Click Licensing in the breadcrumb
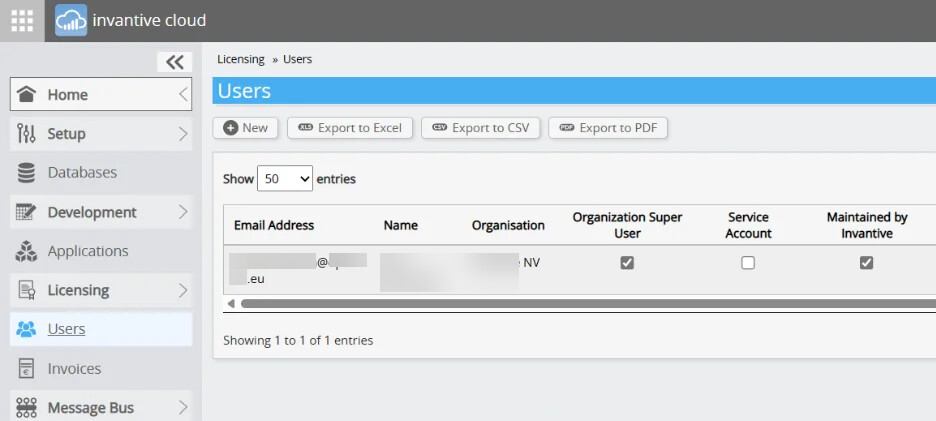 241,59
